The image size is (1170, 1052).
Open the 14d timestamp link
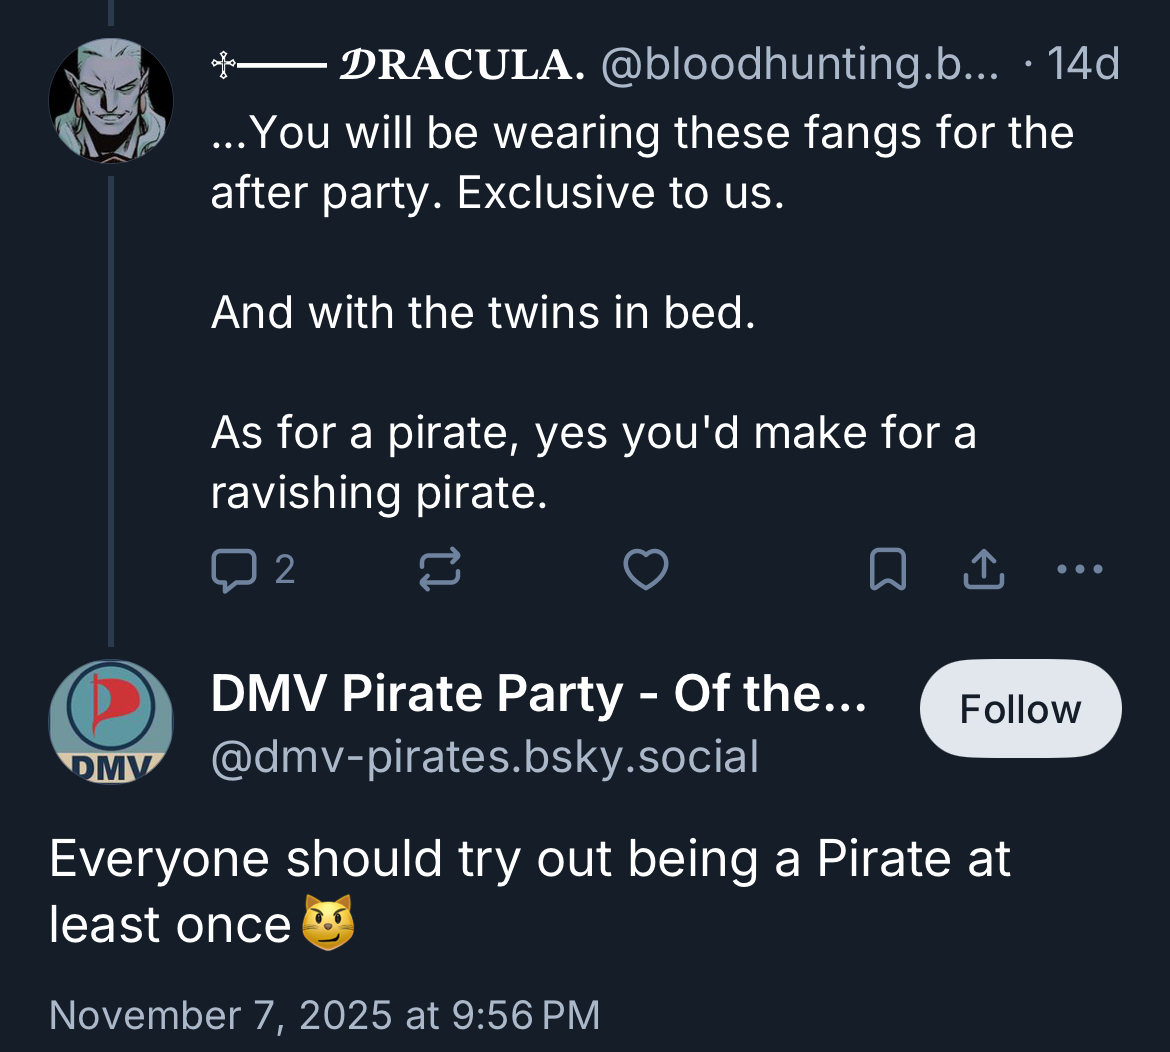pos(1083,66)
